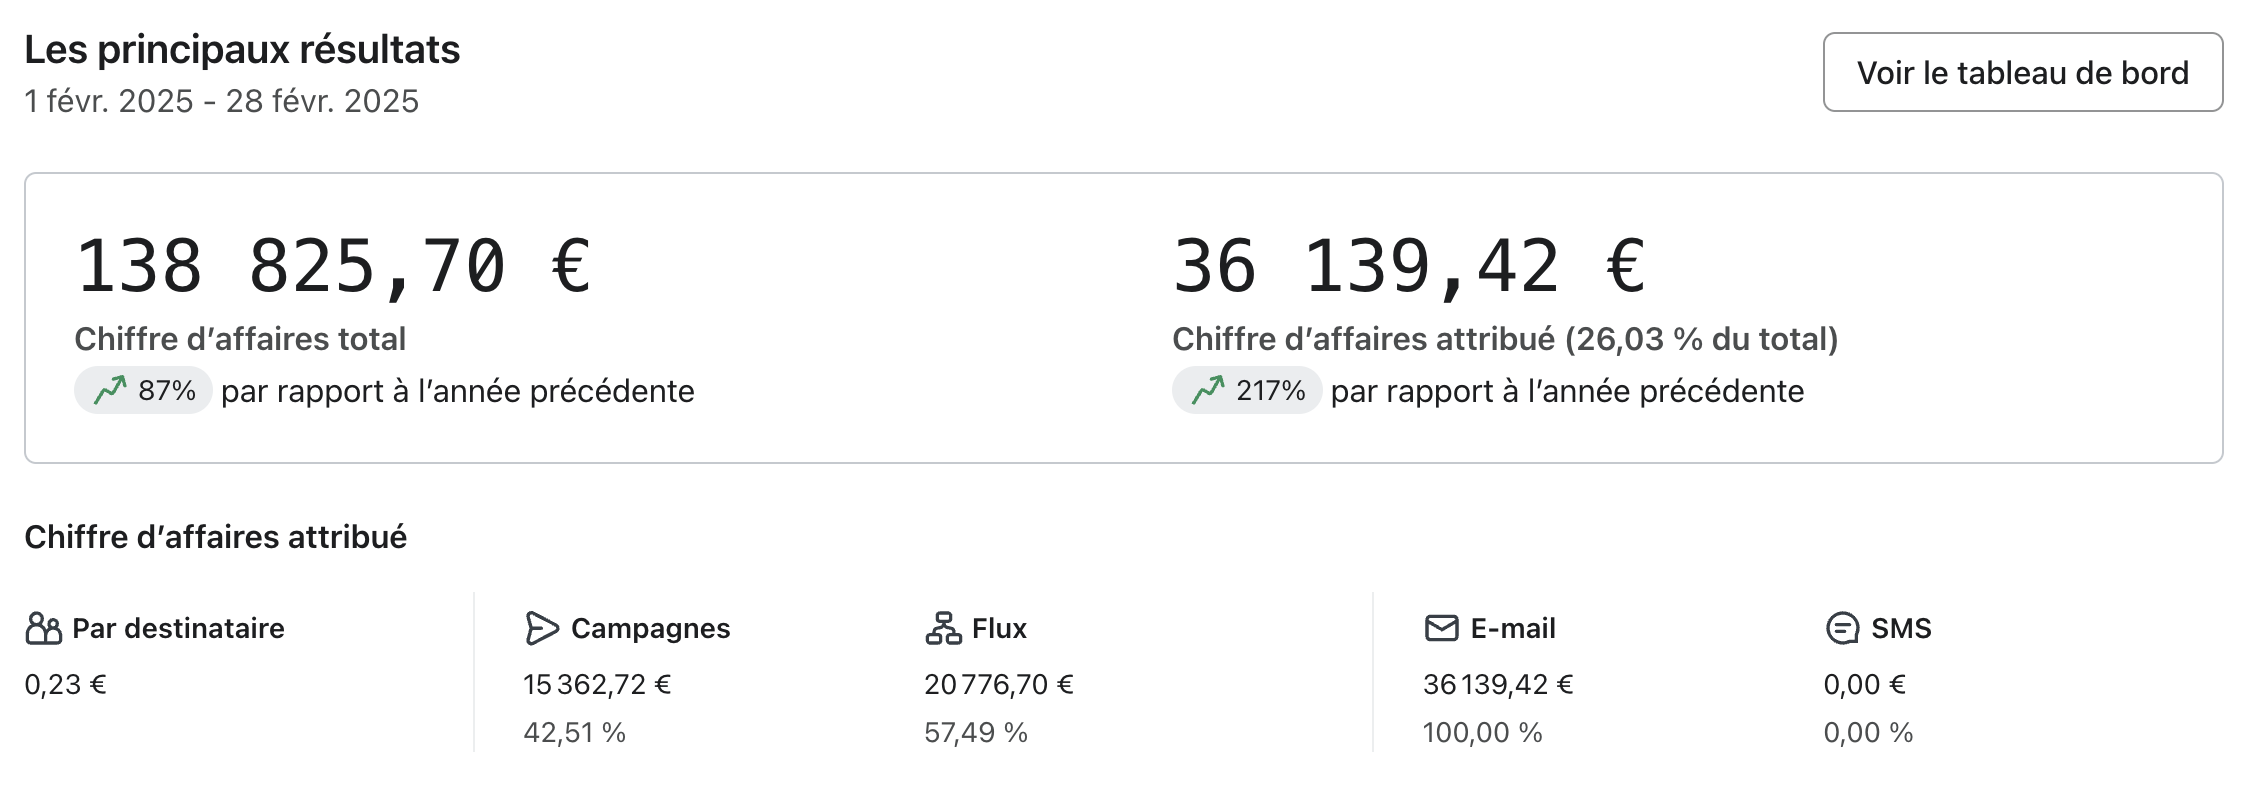
Task: Click the Par destinataire value 0,23 €
Action: (65, 684)
